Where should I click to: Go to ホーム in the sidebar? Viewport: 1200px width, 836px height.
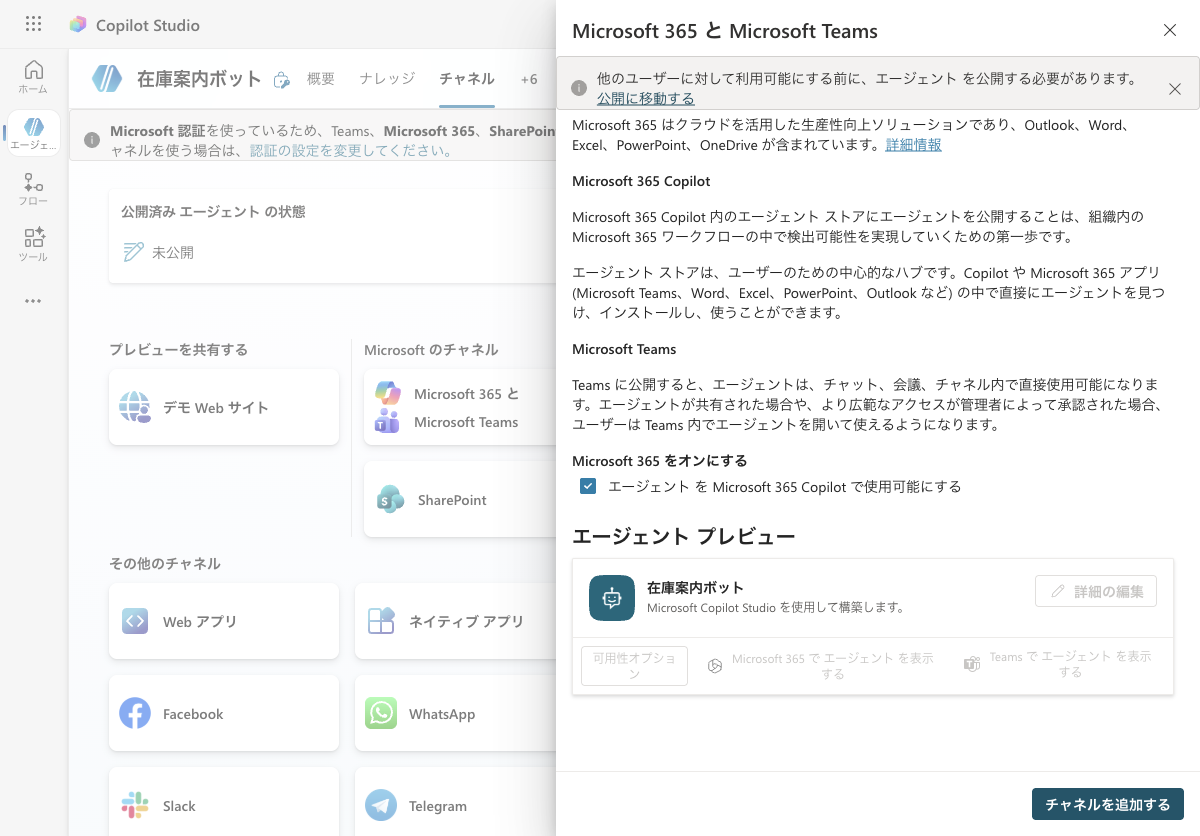click(x=33, y=77)
